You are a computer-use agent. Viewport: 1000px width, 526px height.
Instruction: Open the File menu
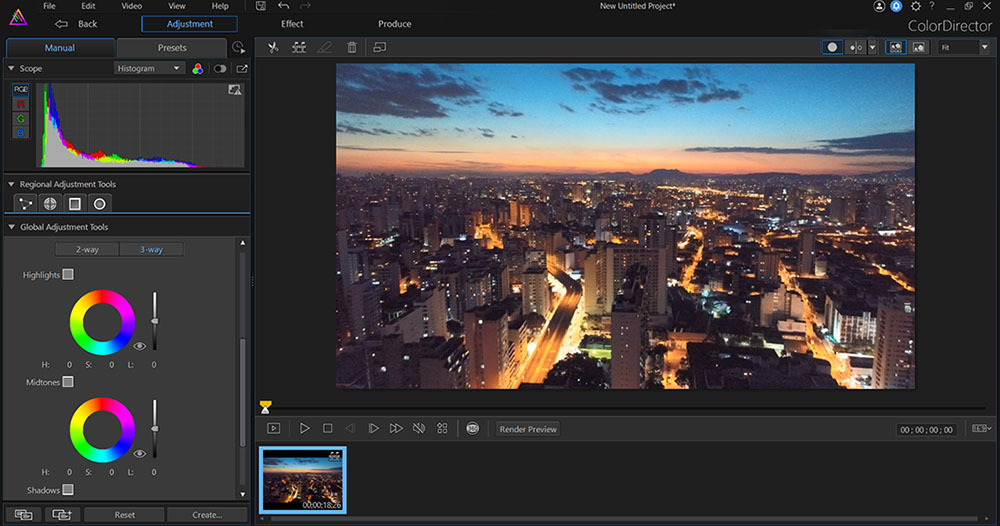click(49, 6)
